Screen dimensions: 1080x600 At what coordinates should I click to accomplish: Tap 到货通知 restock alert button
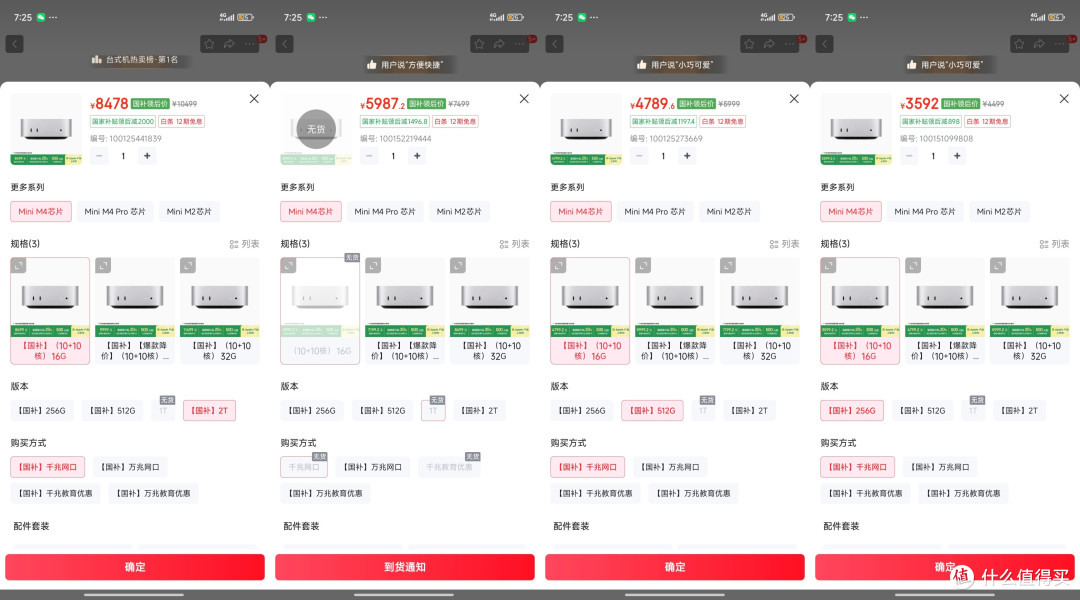(405, 567)
